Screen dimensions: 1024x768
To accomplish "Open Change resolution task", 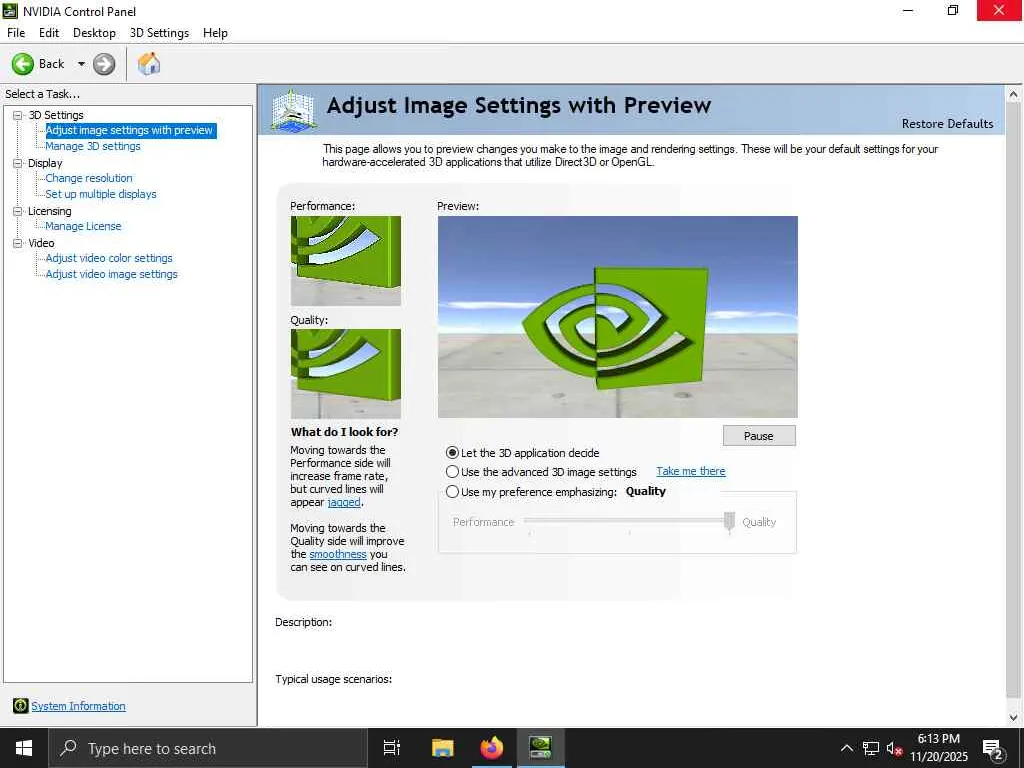I will [89, 178].
